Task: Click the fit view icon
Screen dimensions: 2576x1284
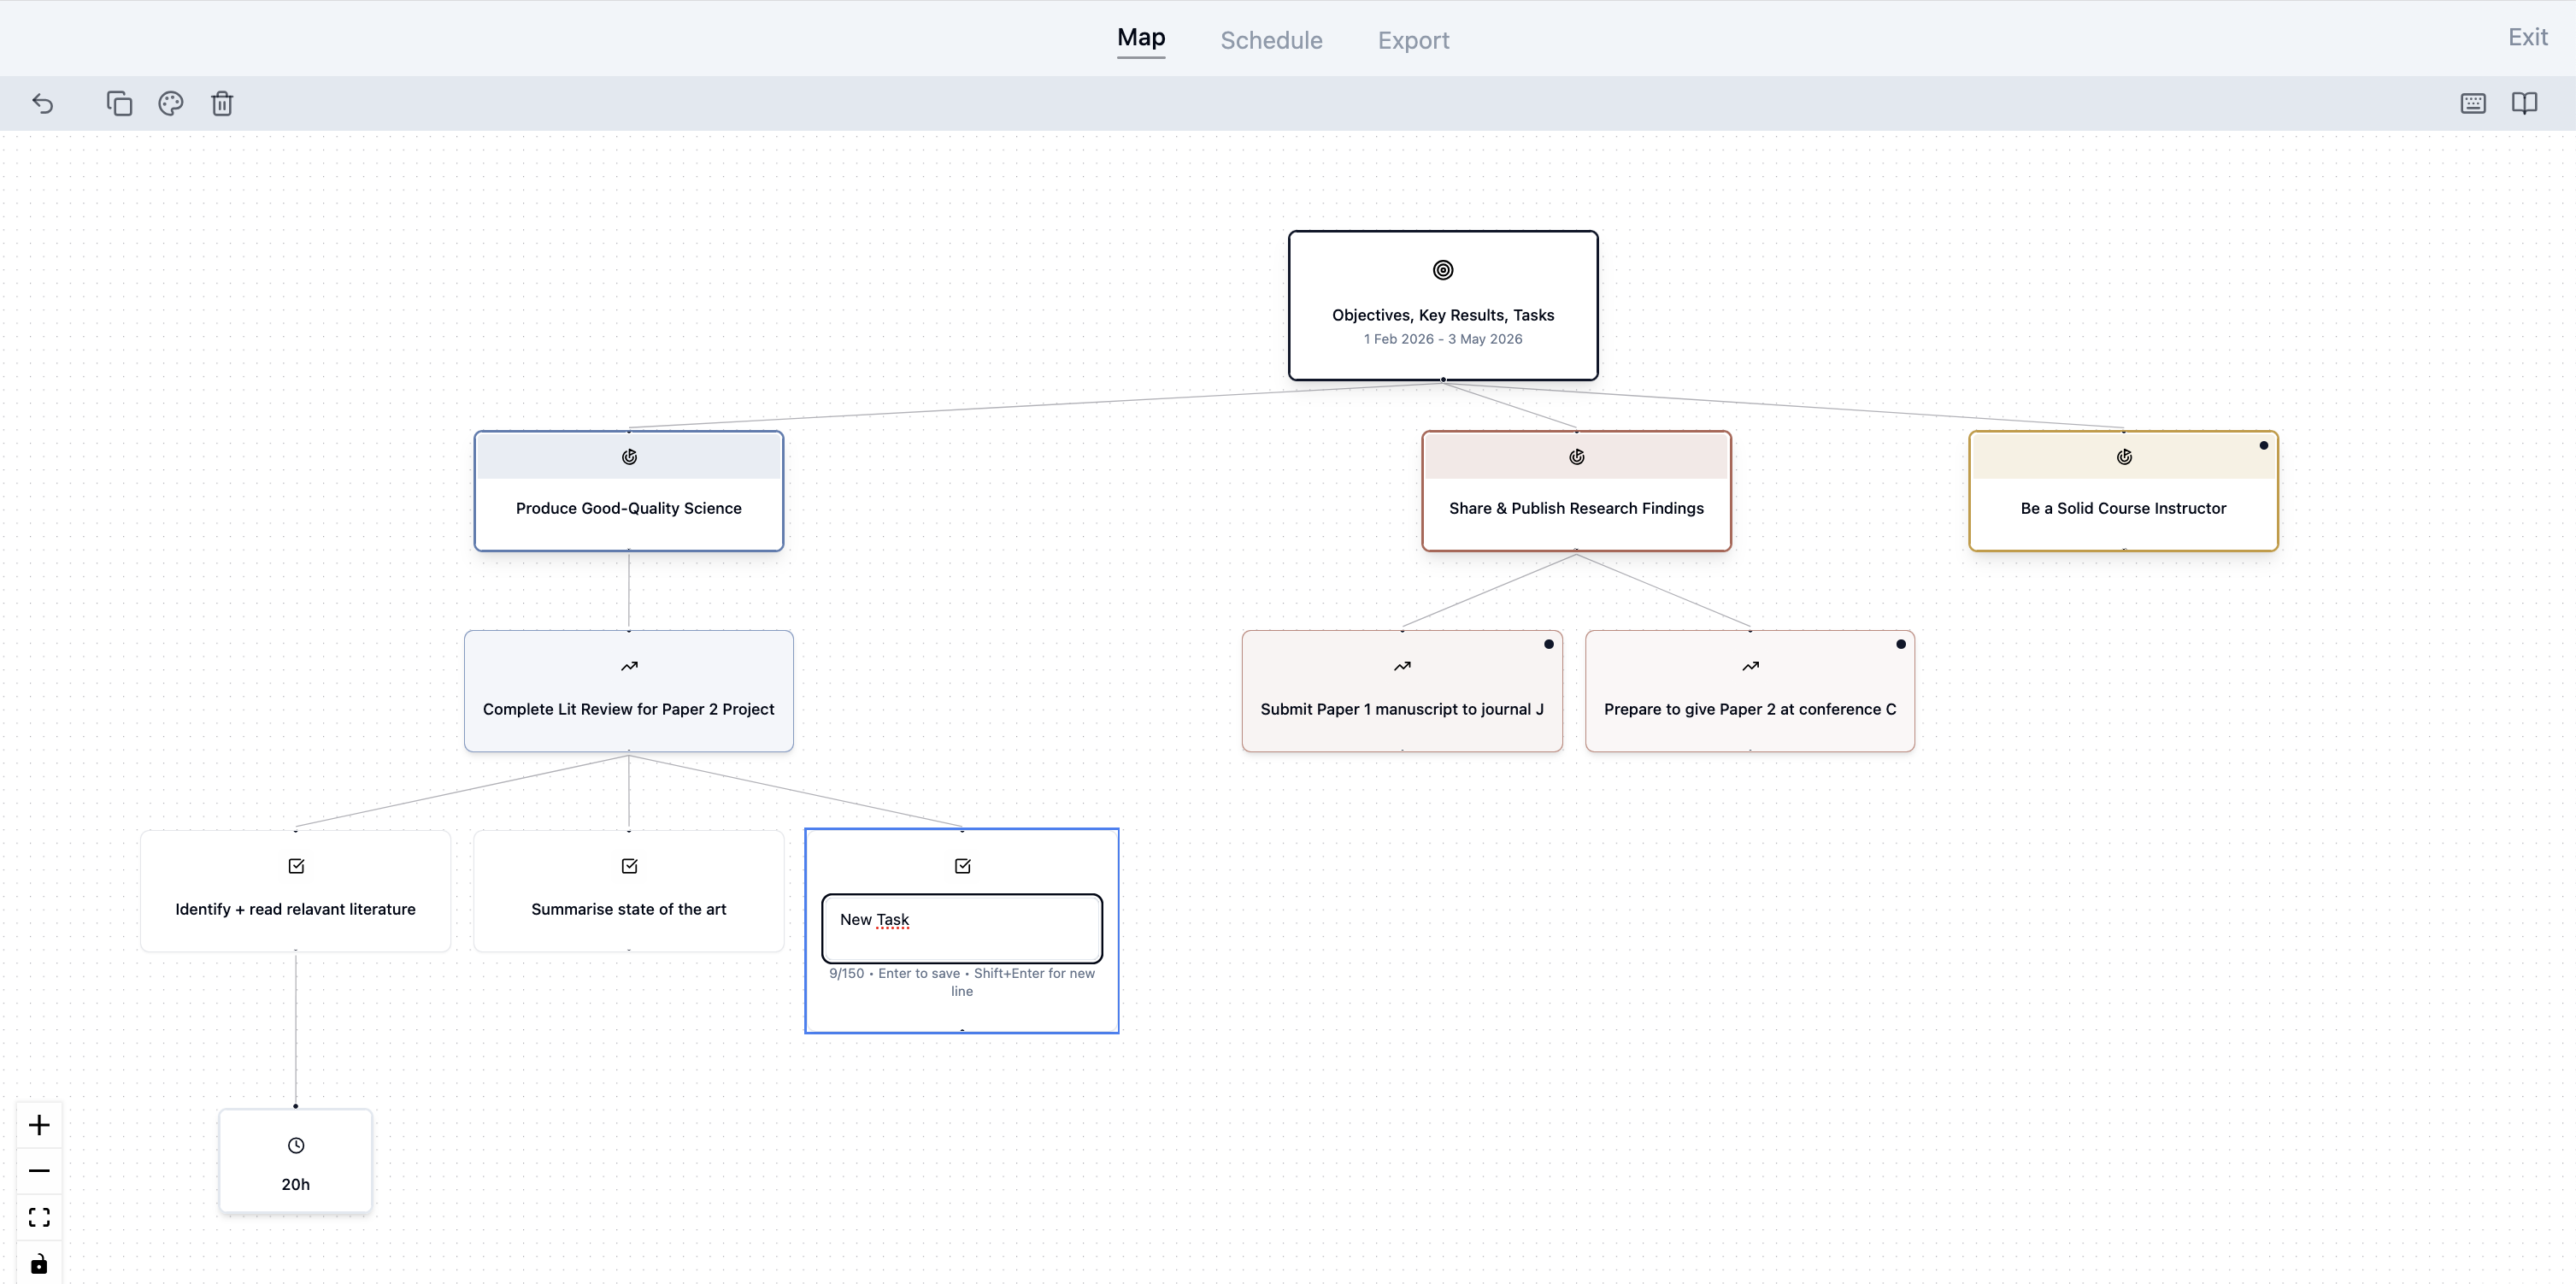Action: pyautogui.click(x=39, y=1217)
